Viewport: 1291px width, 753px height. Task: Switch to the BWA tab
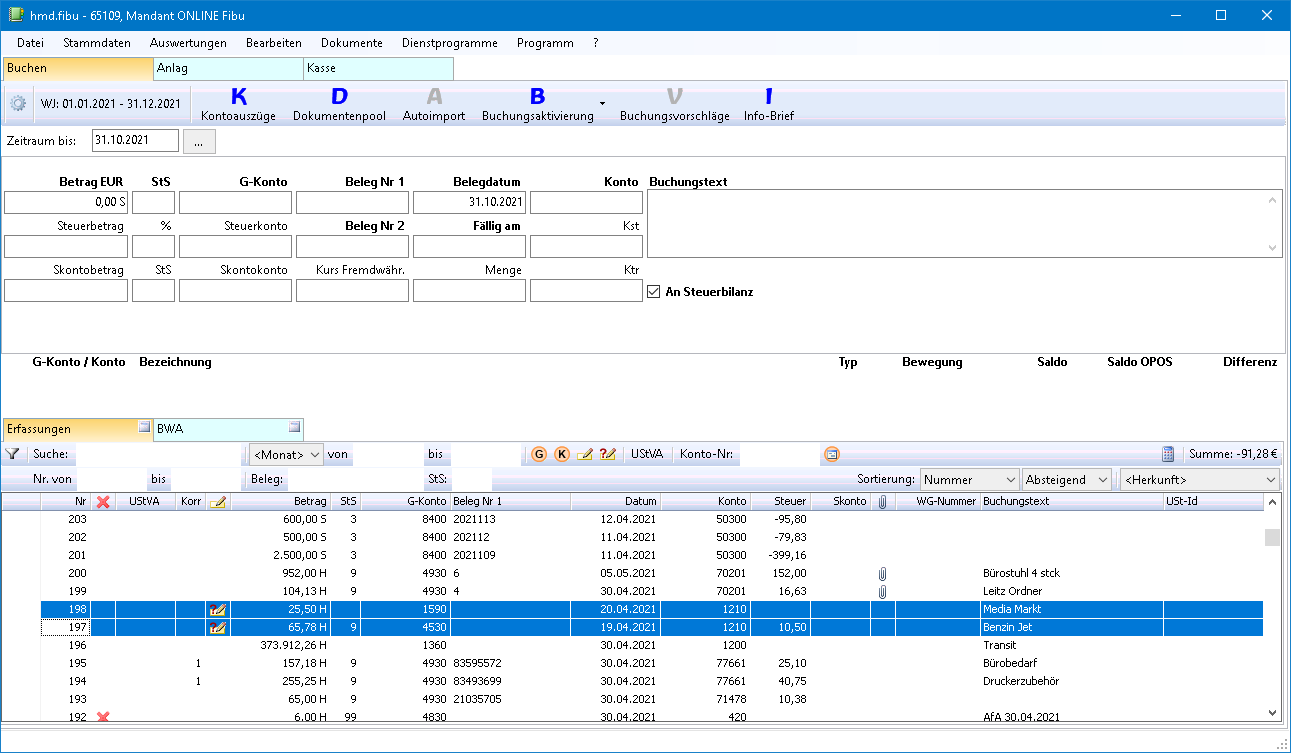point(228,429)
